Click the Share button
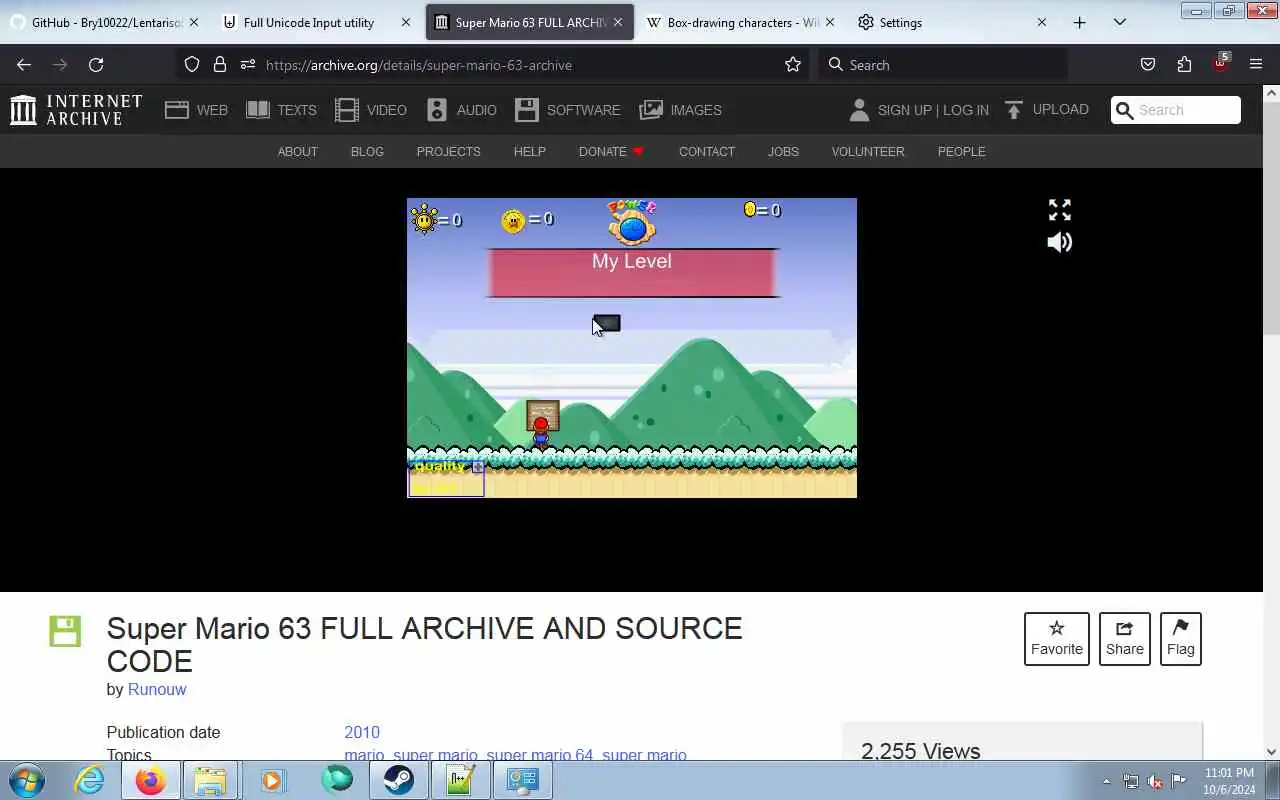The height and width of the screenshot is (800, 1280). (1125, 639)
